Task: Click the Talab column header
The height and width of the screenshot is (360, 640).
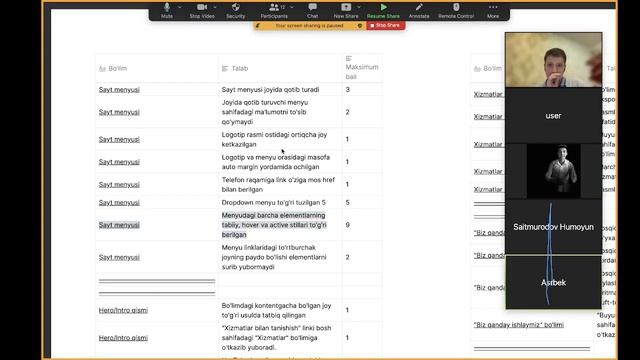Action: coord(235,68)
